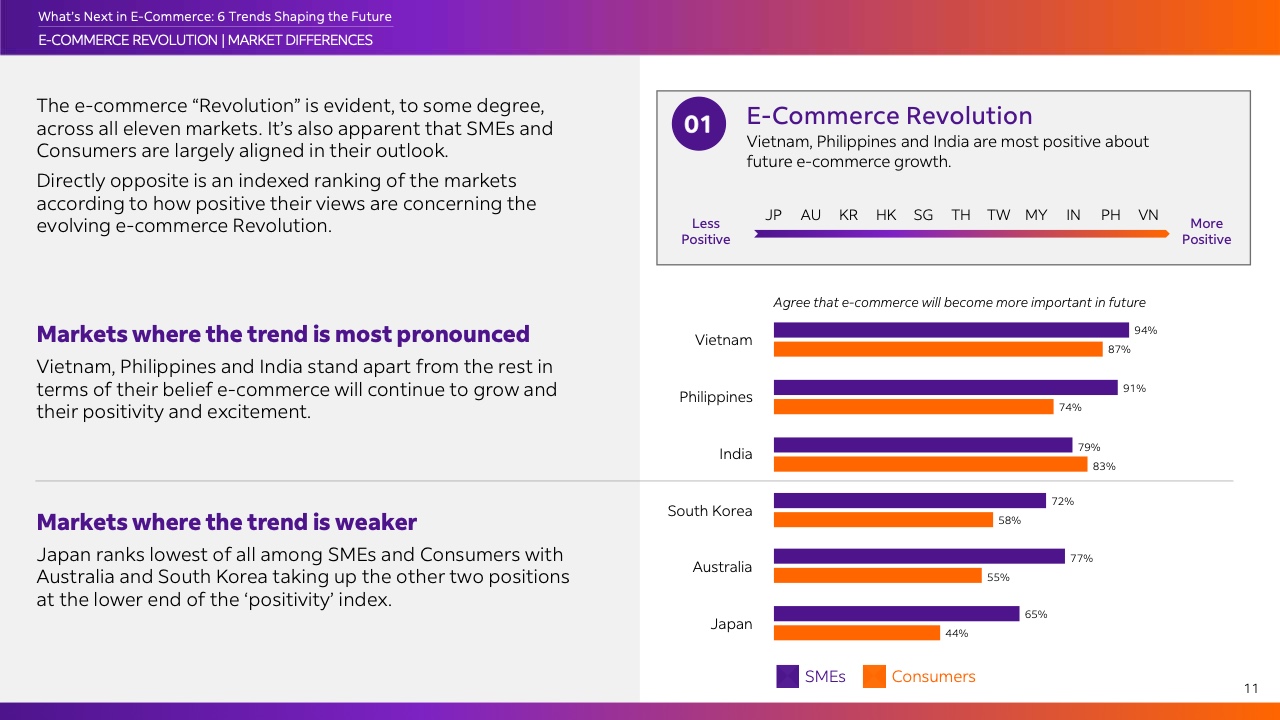Screen dimensions: 1280x720
Task: Select the JP market code on scale
Action: pyautogui.click(x=773, y=215)
